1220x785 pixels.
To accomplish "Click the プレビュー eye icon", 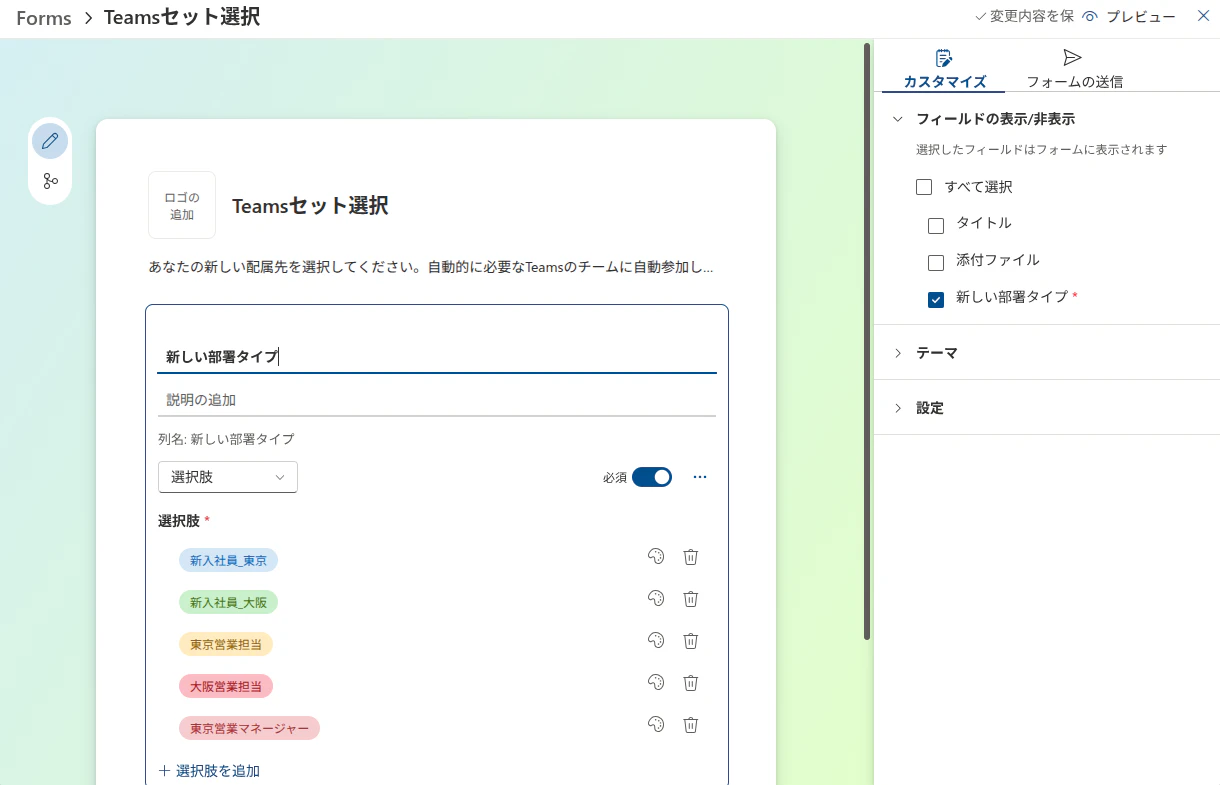I will (1090, 17).
